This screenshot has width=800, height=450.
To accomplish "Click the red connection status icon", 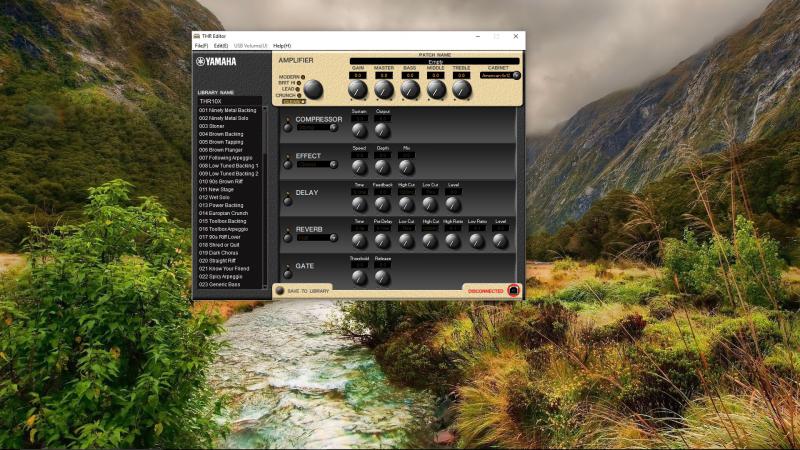I will (x=513, y=290).
